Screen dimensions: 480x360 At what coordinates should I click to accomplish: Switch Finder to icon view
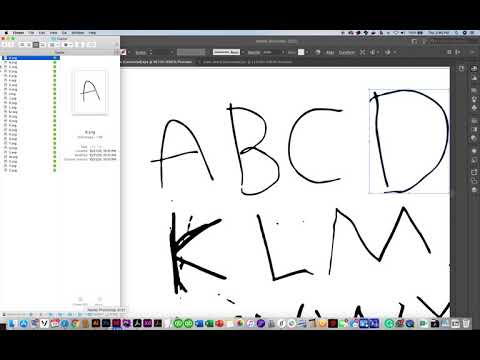[22, 44]
